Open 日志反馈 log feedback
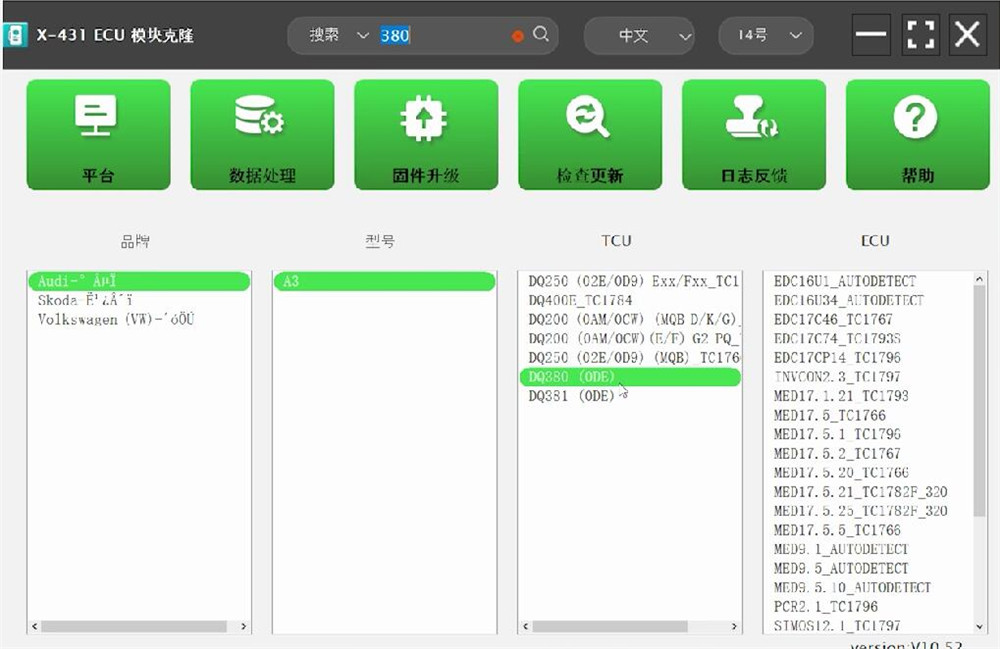The width and height of the screenshot is (1000, 649). tap(754, 133)
